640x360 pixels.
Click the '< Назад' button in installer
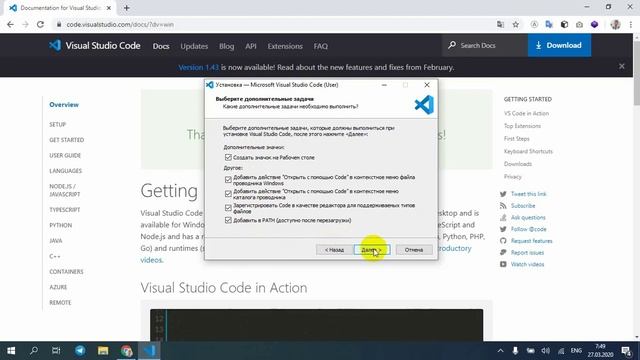pos(334,249)
